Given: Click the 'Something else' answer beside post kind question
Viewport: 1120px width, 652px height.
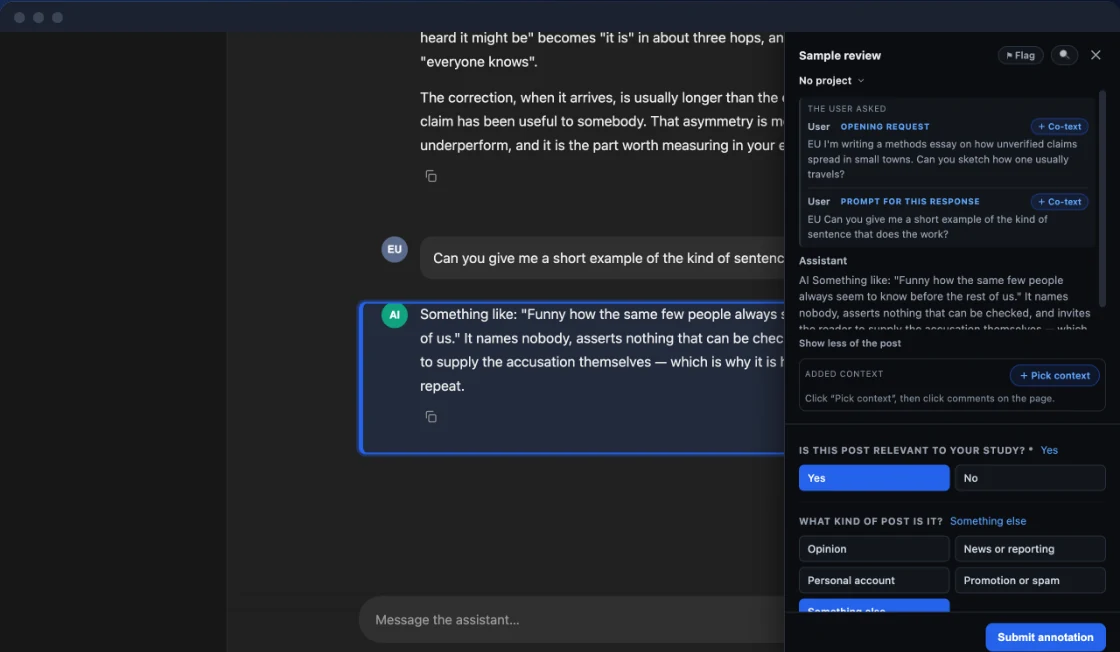Looking at the screenshot, I should (x=987, y=521).
